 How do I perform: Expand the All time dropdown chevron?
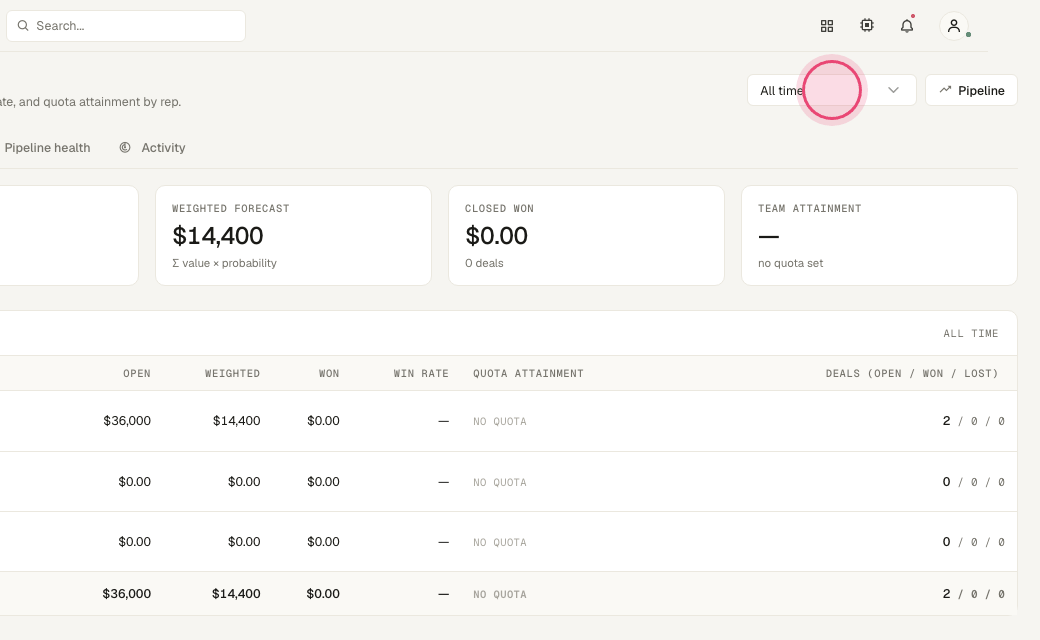point(893,90)
